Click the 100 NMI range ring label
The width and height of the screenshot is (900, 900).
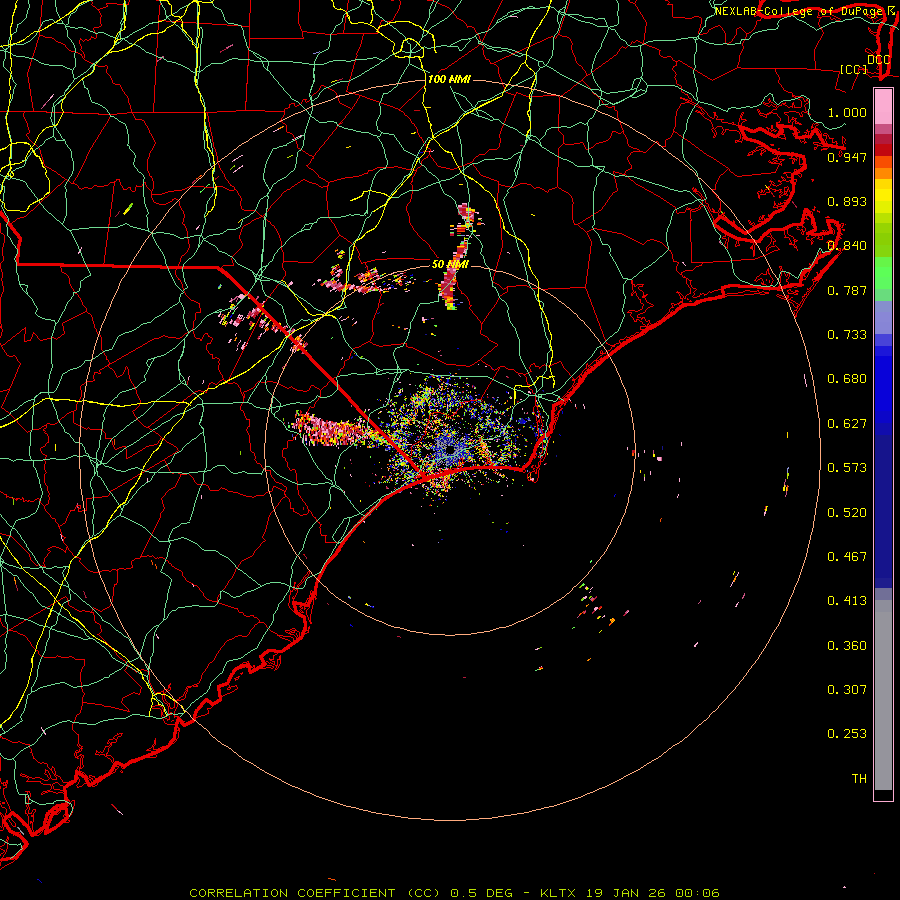click(449, 79)
